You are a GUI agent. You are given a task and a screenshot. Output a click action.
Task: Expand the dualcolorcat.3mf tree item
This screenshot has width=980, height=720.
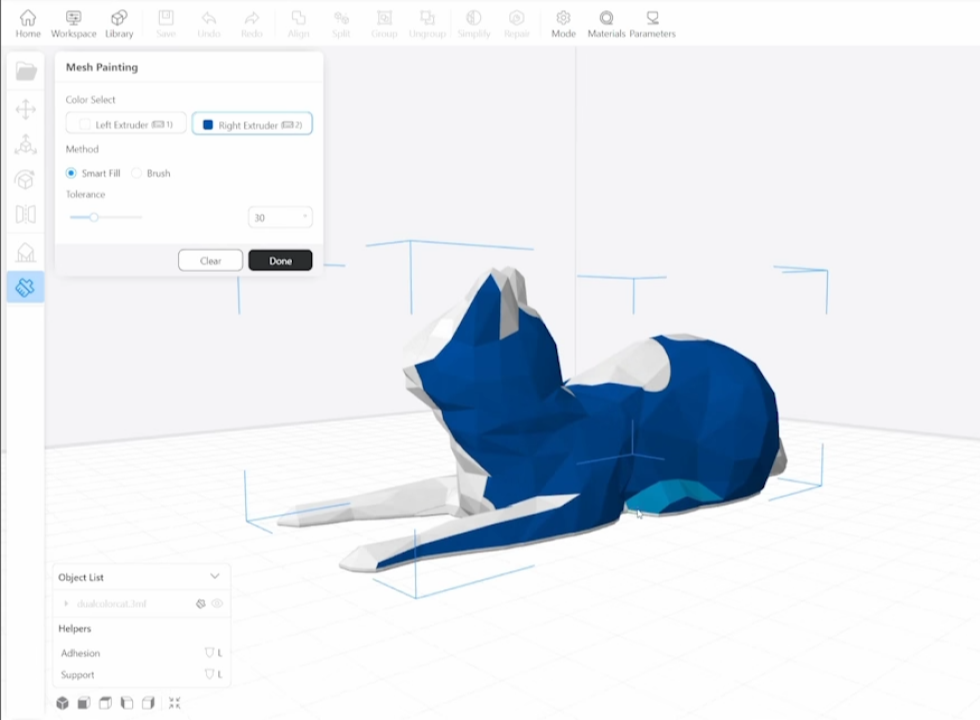[x=66, y=603]
